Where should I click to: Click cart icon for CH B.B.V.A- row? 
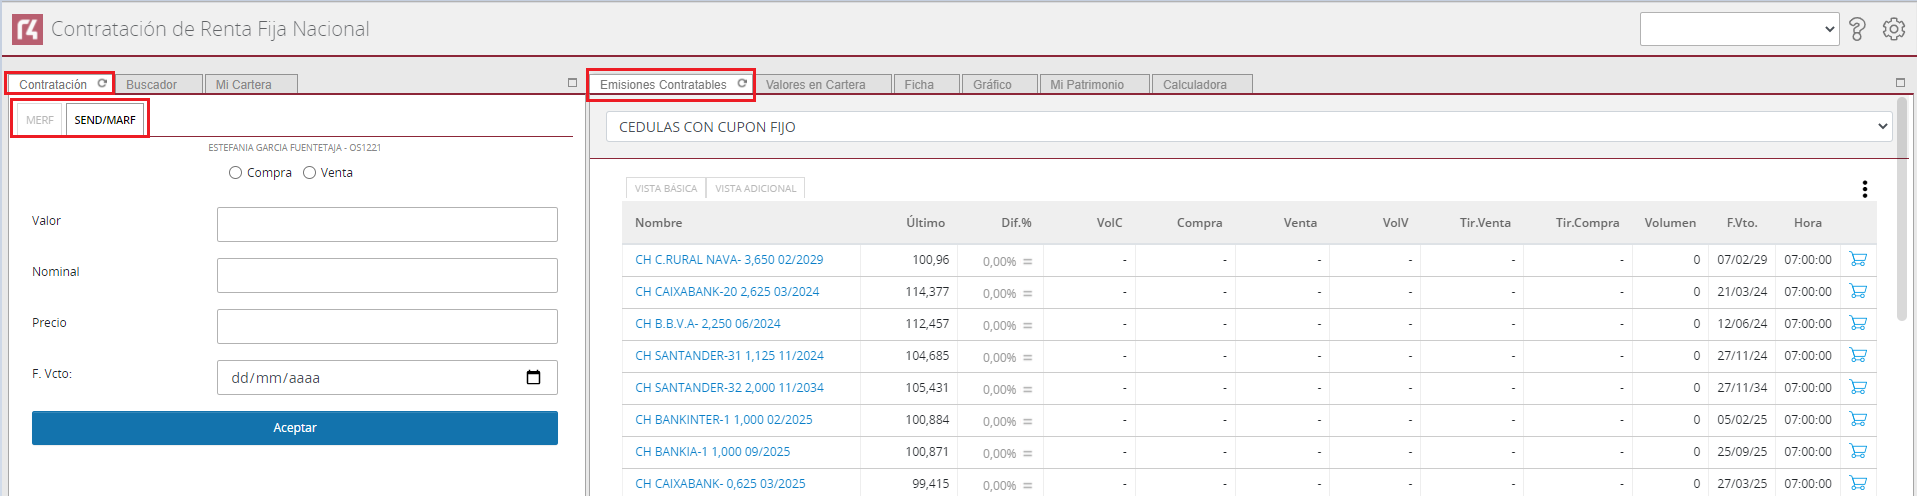coord(1858,323)
